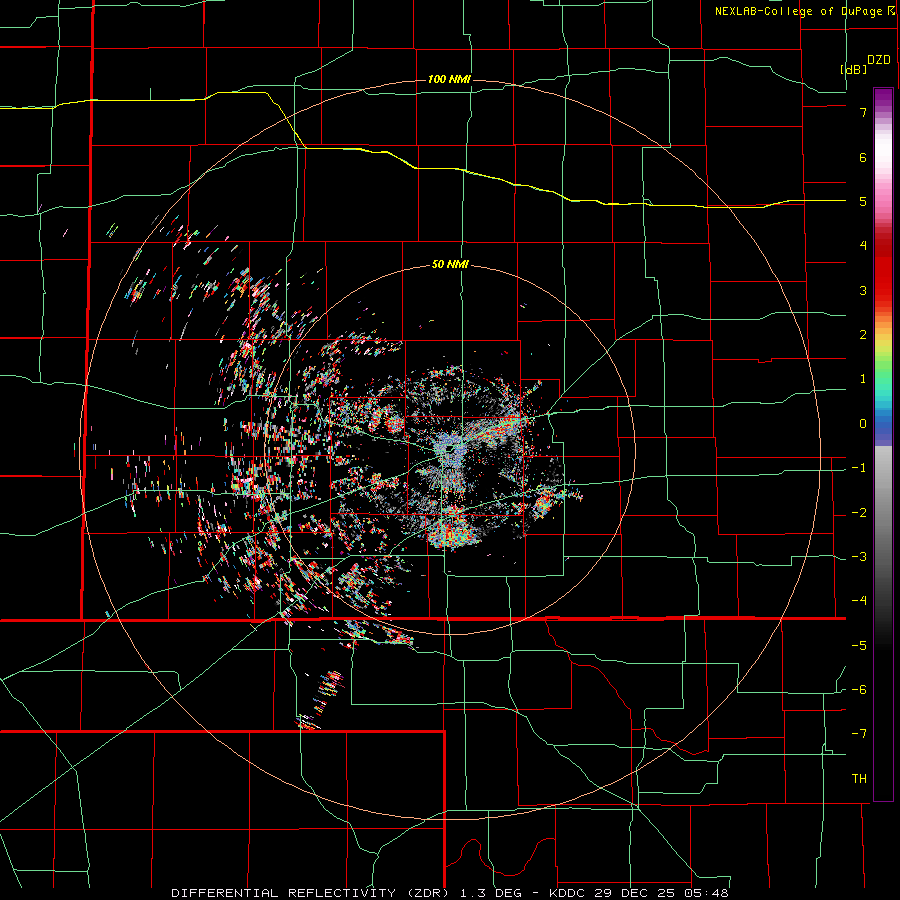Click the -4 value on the color scale
This screenshot has height=900, width=900.
click(859, 601)
